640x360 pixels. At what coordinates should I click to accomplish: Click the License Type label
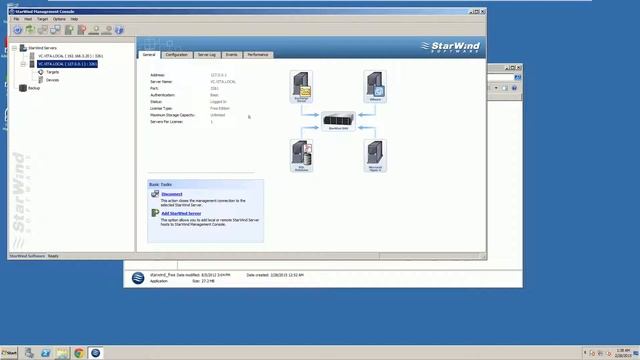[161, 109]
